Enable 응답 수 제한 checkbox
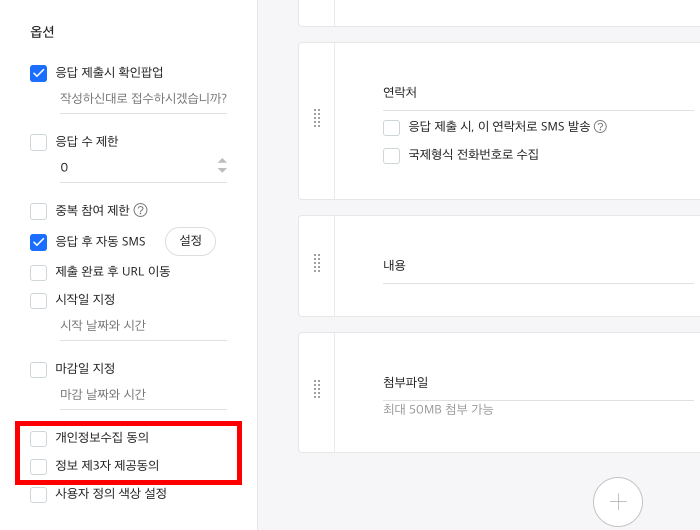Viewport: 700px width, 530px height. pos(38,142)
